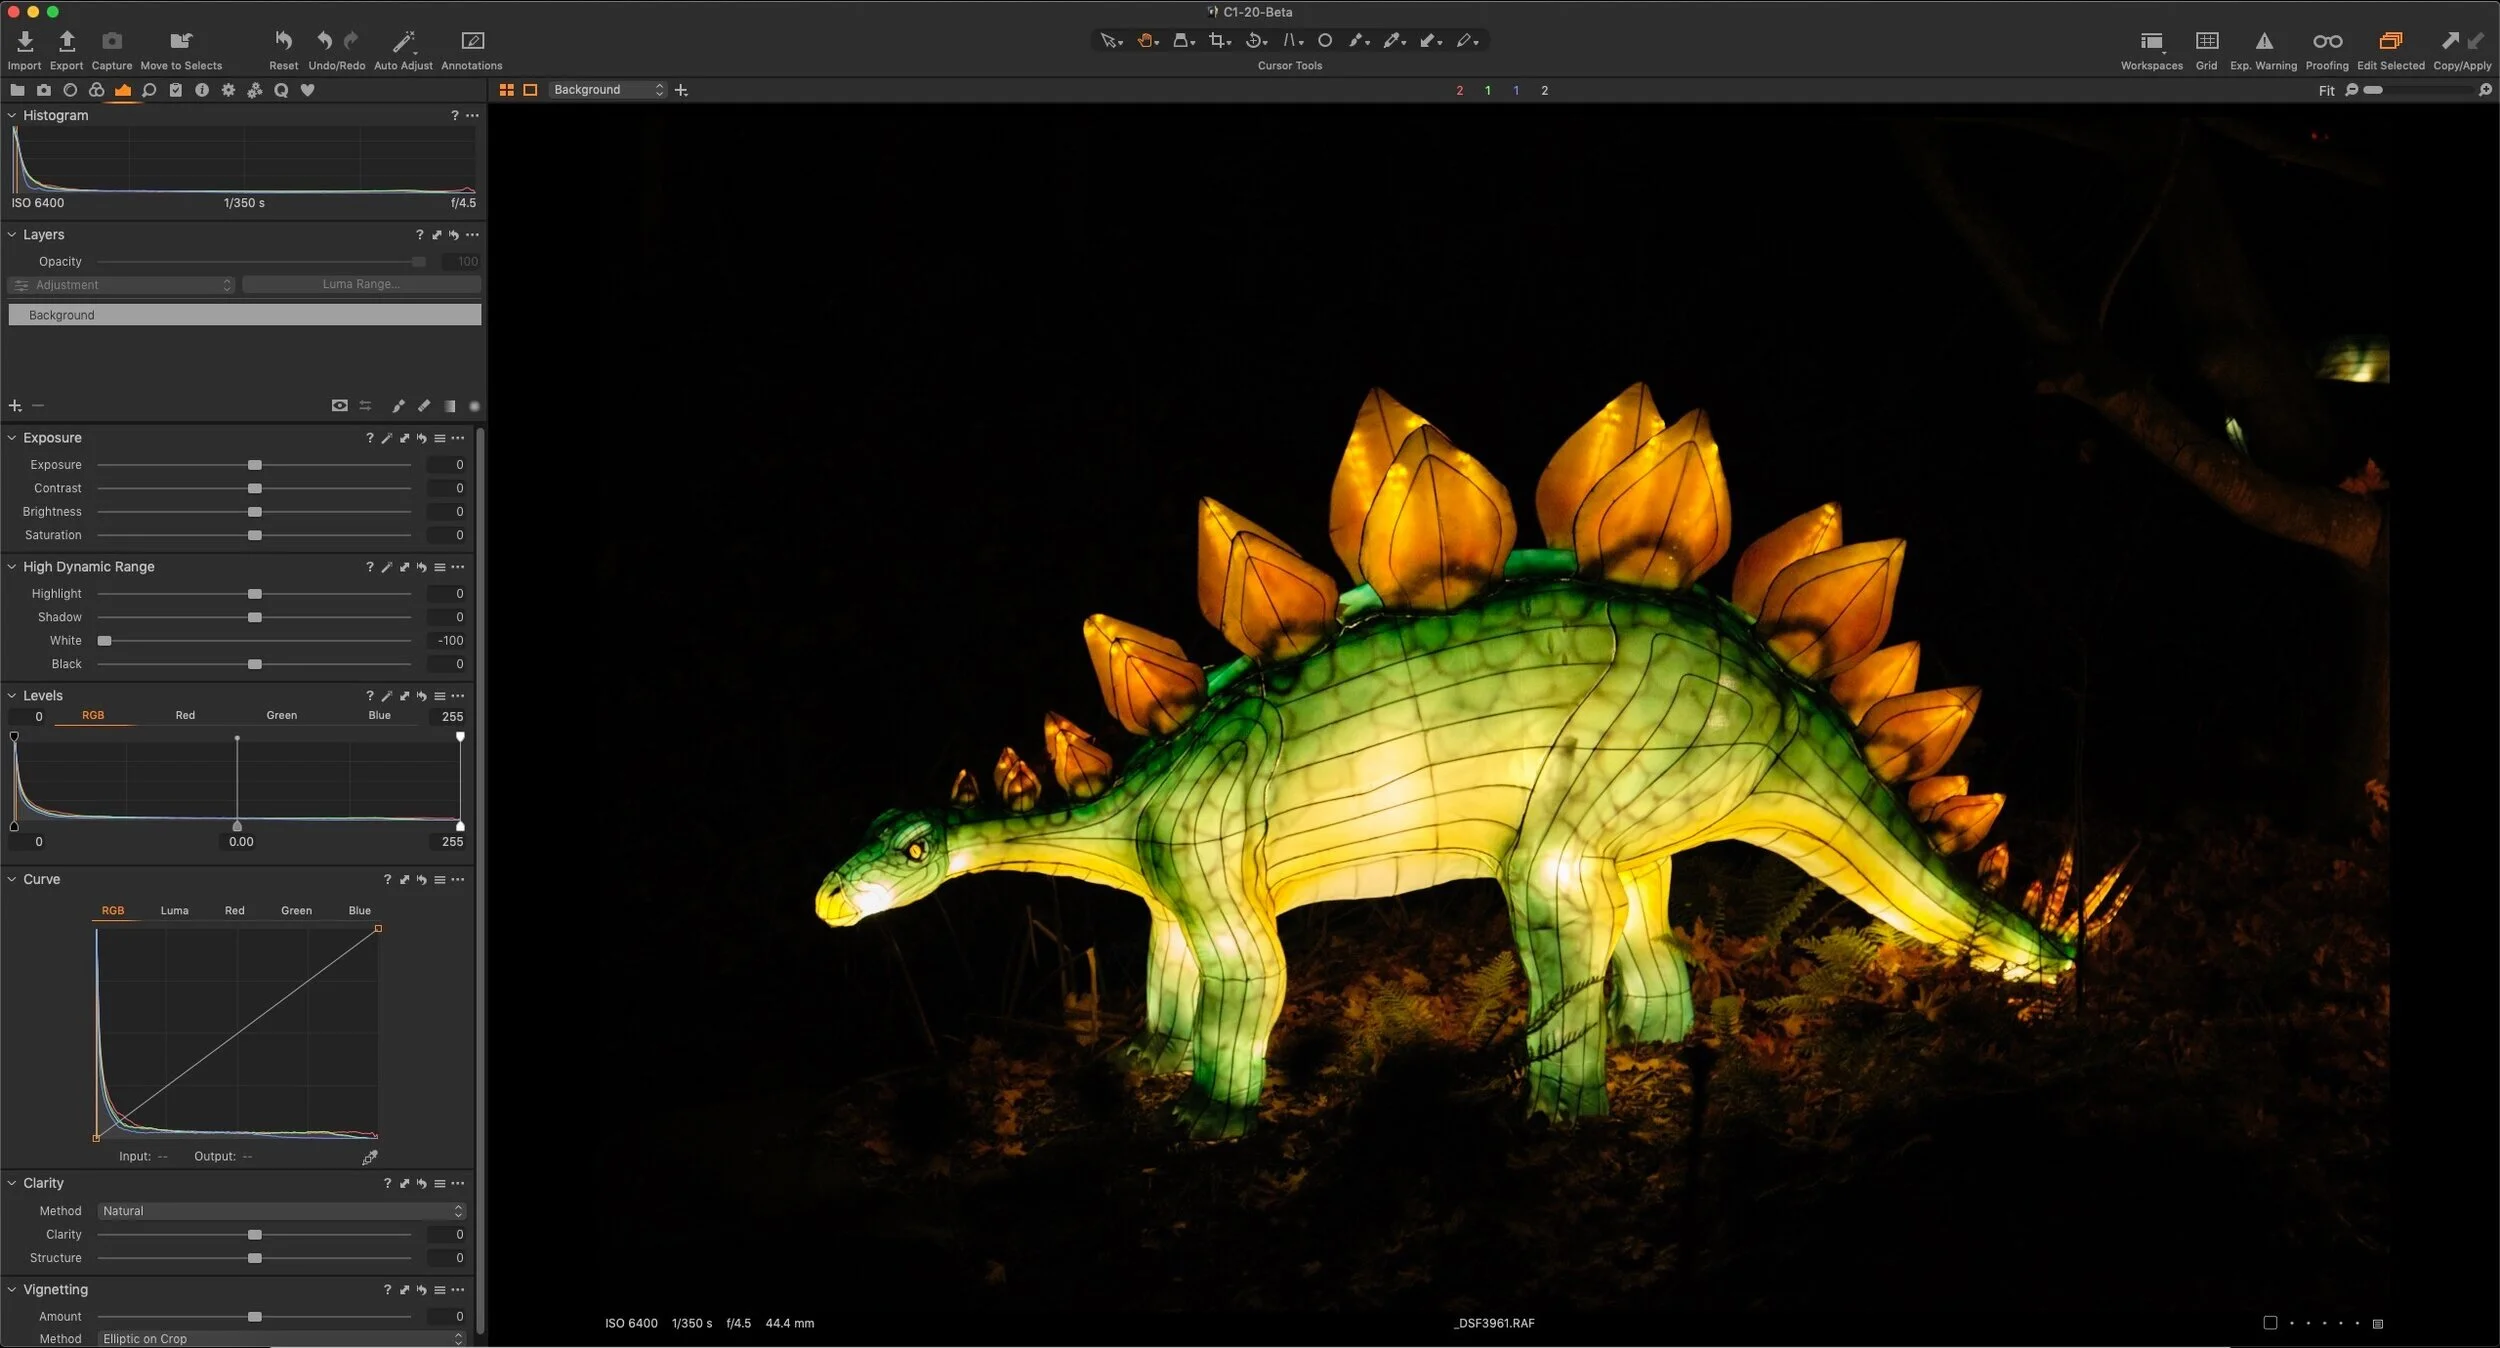Click the Saturation slider handle
The width and height of the screenshot is (2500, 1348).
click(255, 536)
